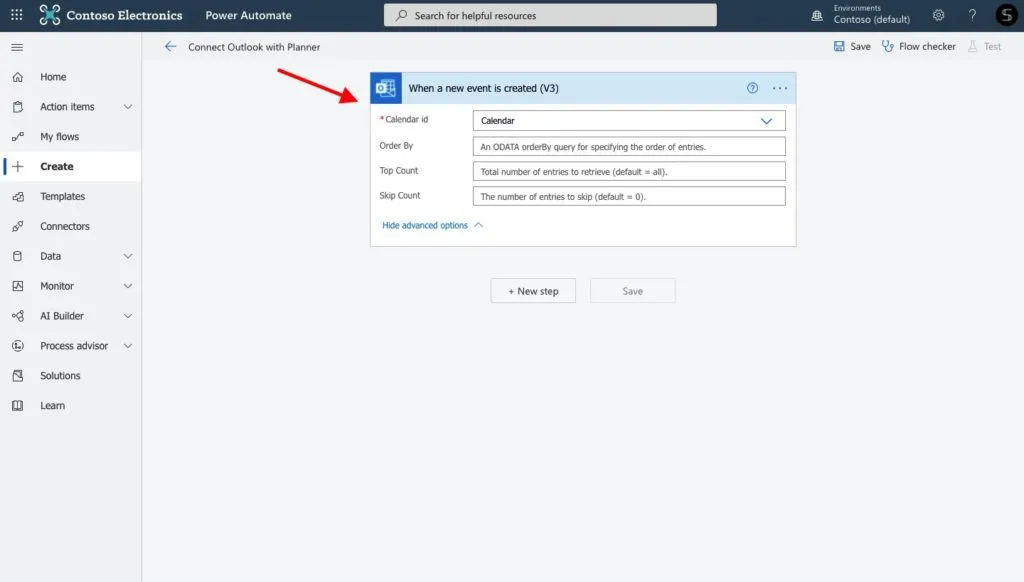
Task: Click the My flows icon
Action: (18, 137)
